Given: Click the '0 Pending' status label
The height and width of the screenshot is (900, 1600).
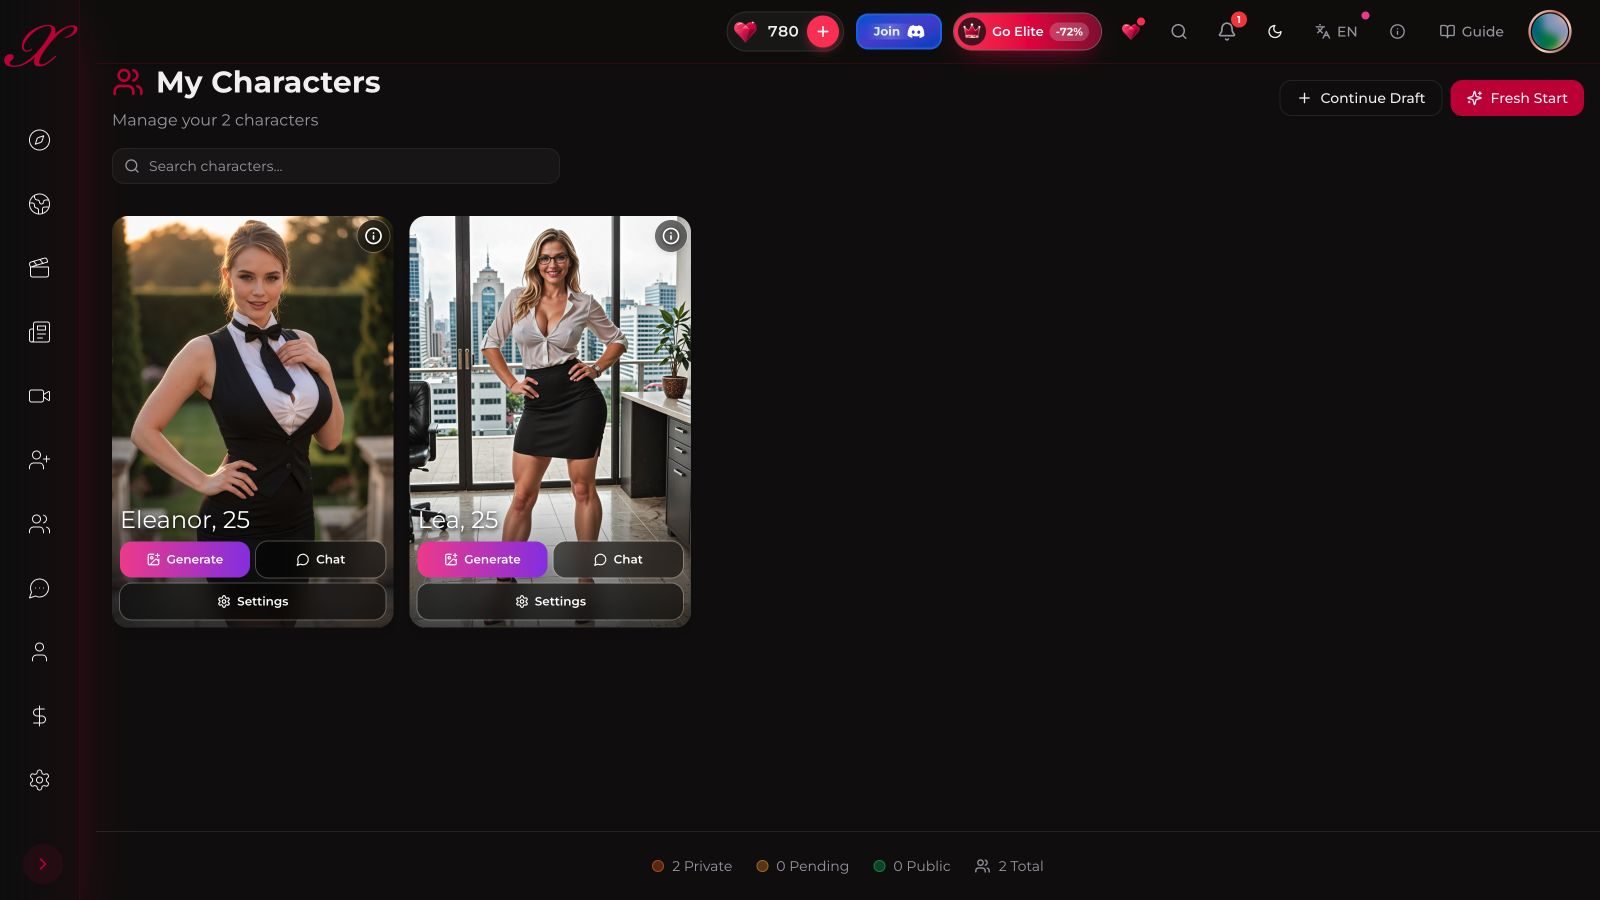Looking at the screenshot, I should (802, 866).
